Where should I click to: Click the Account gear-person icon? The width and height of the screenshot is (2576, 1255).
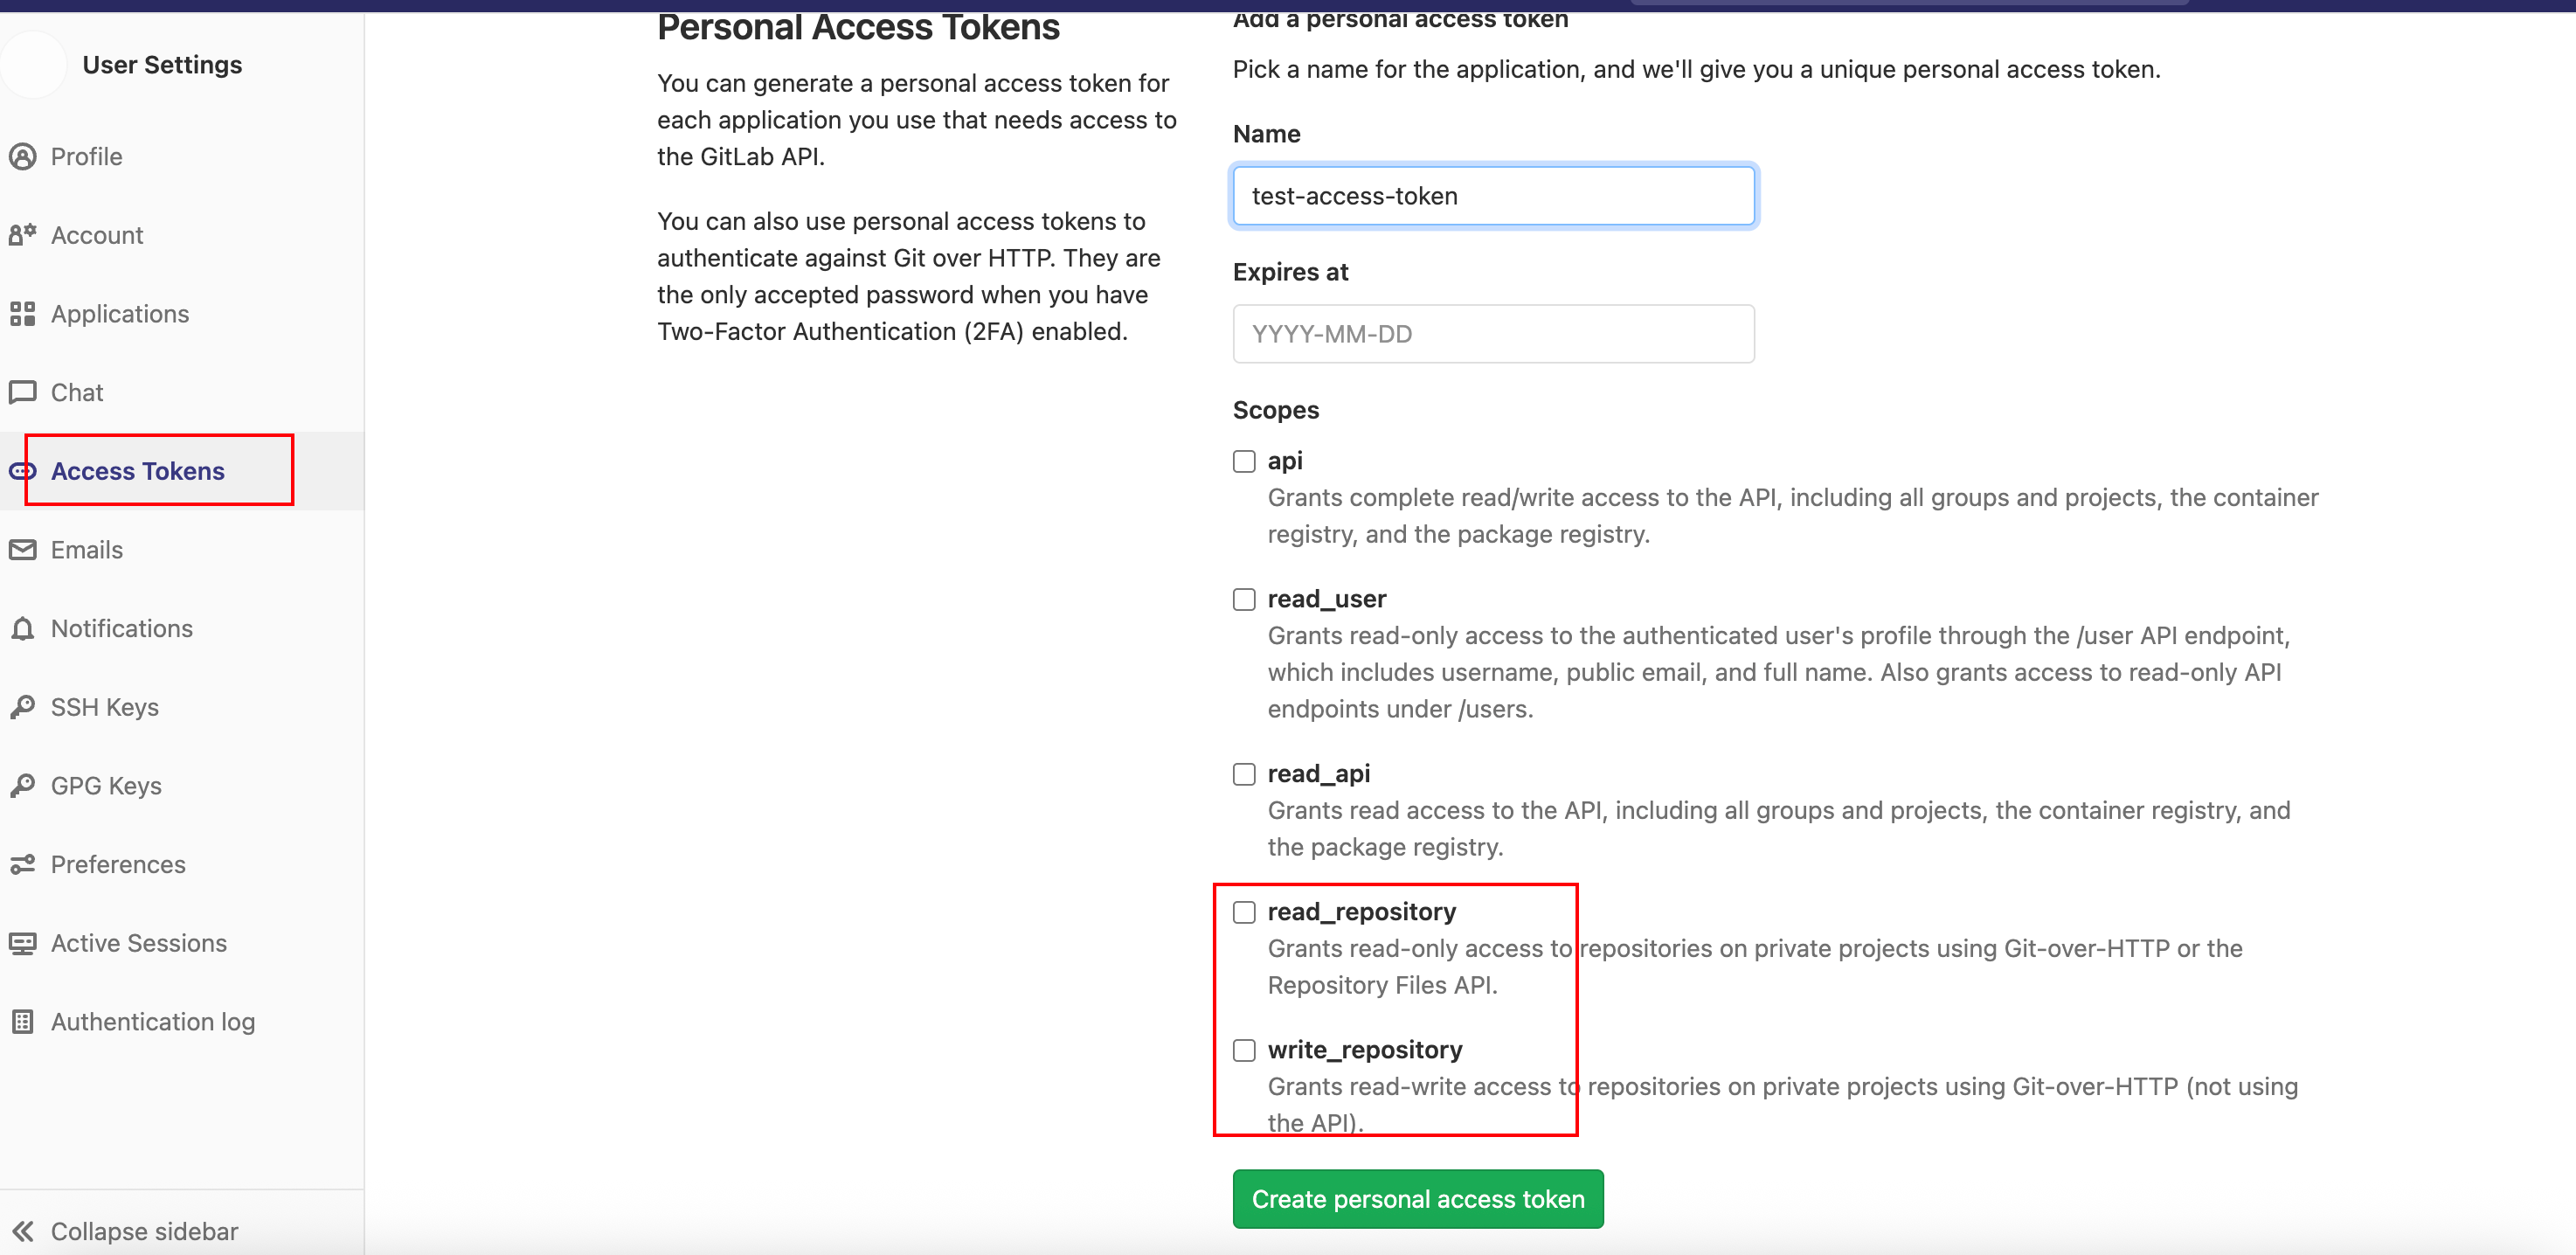click(x=23, y=235)
